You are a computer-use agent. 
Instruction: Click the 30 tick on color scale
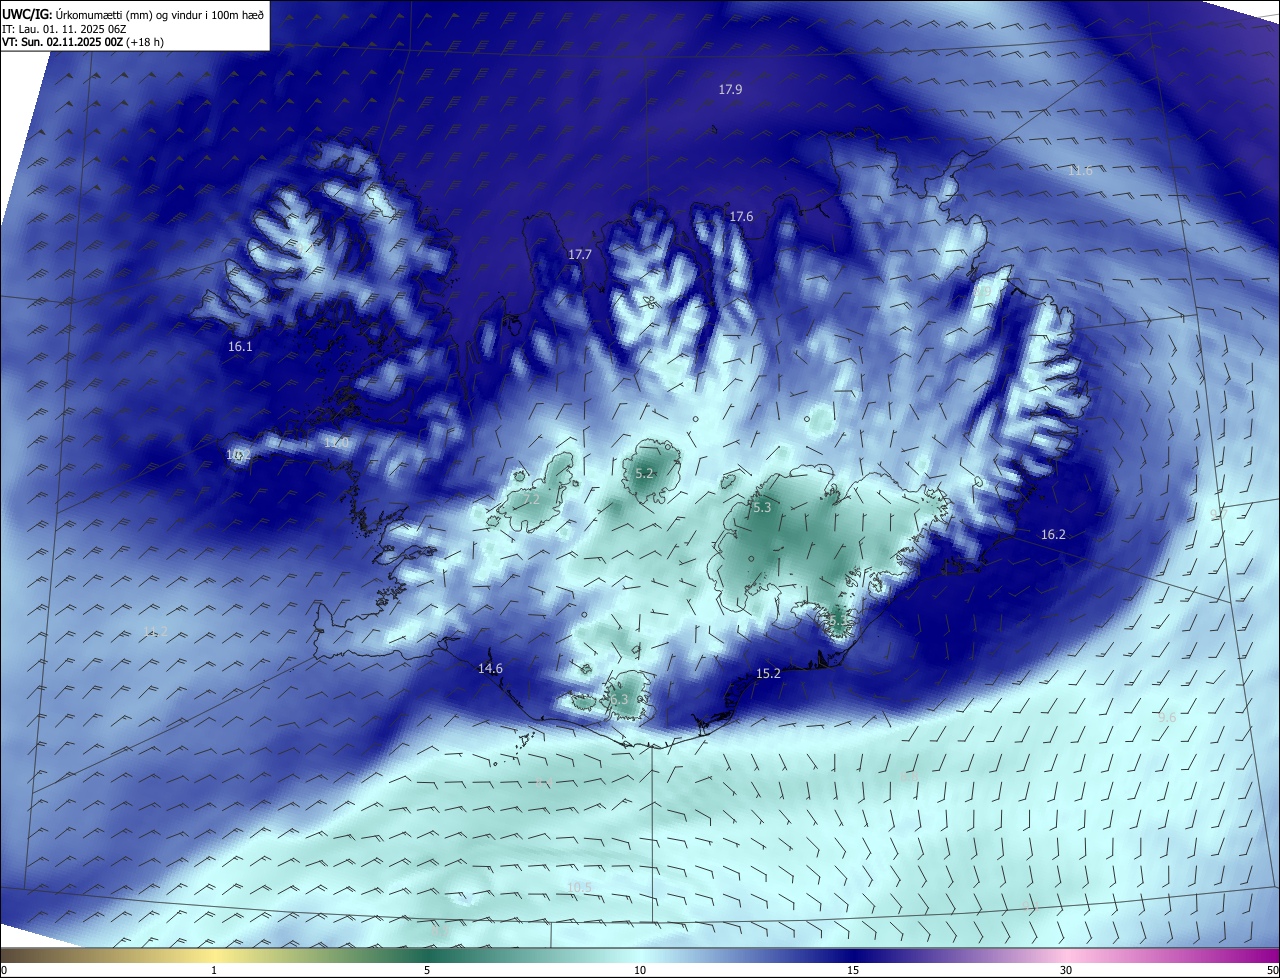pos(1066,971)
